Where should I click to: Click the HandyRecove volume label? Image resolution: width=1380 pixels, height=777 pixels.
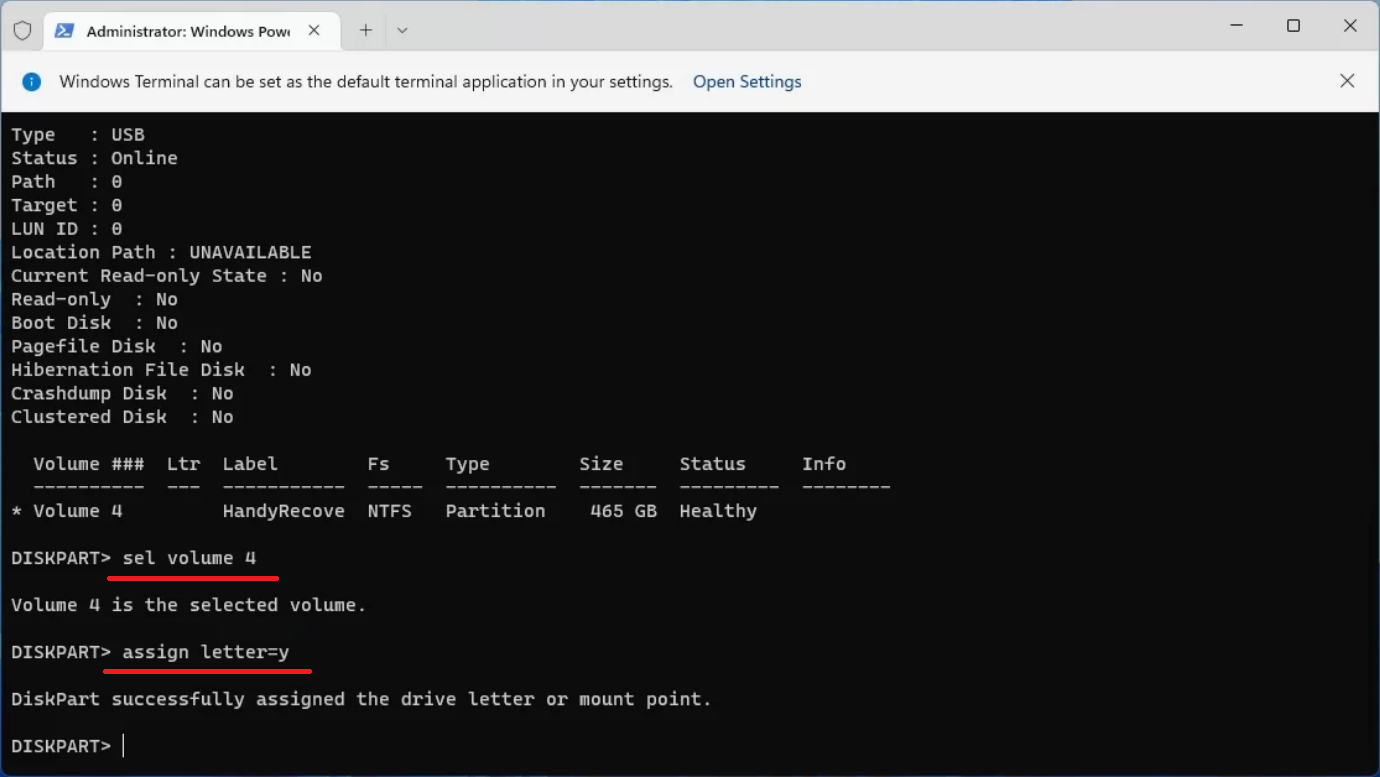(x=283, y=511)
